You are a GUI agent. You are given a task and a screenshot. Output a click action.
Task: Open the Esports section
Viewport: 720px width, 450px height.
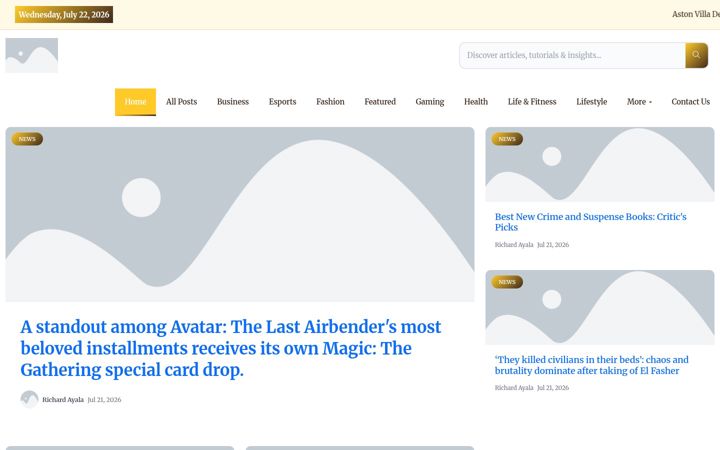click(282, 101)
